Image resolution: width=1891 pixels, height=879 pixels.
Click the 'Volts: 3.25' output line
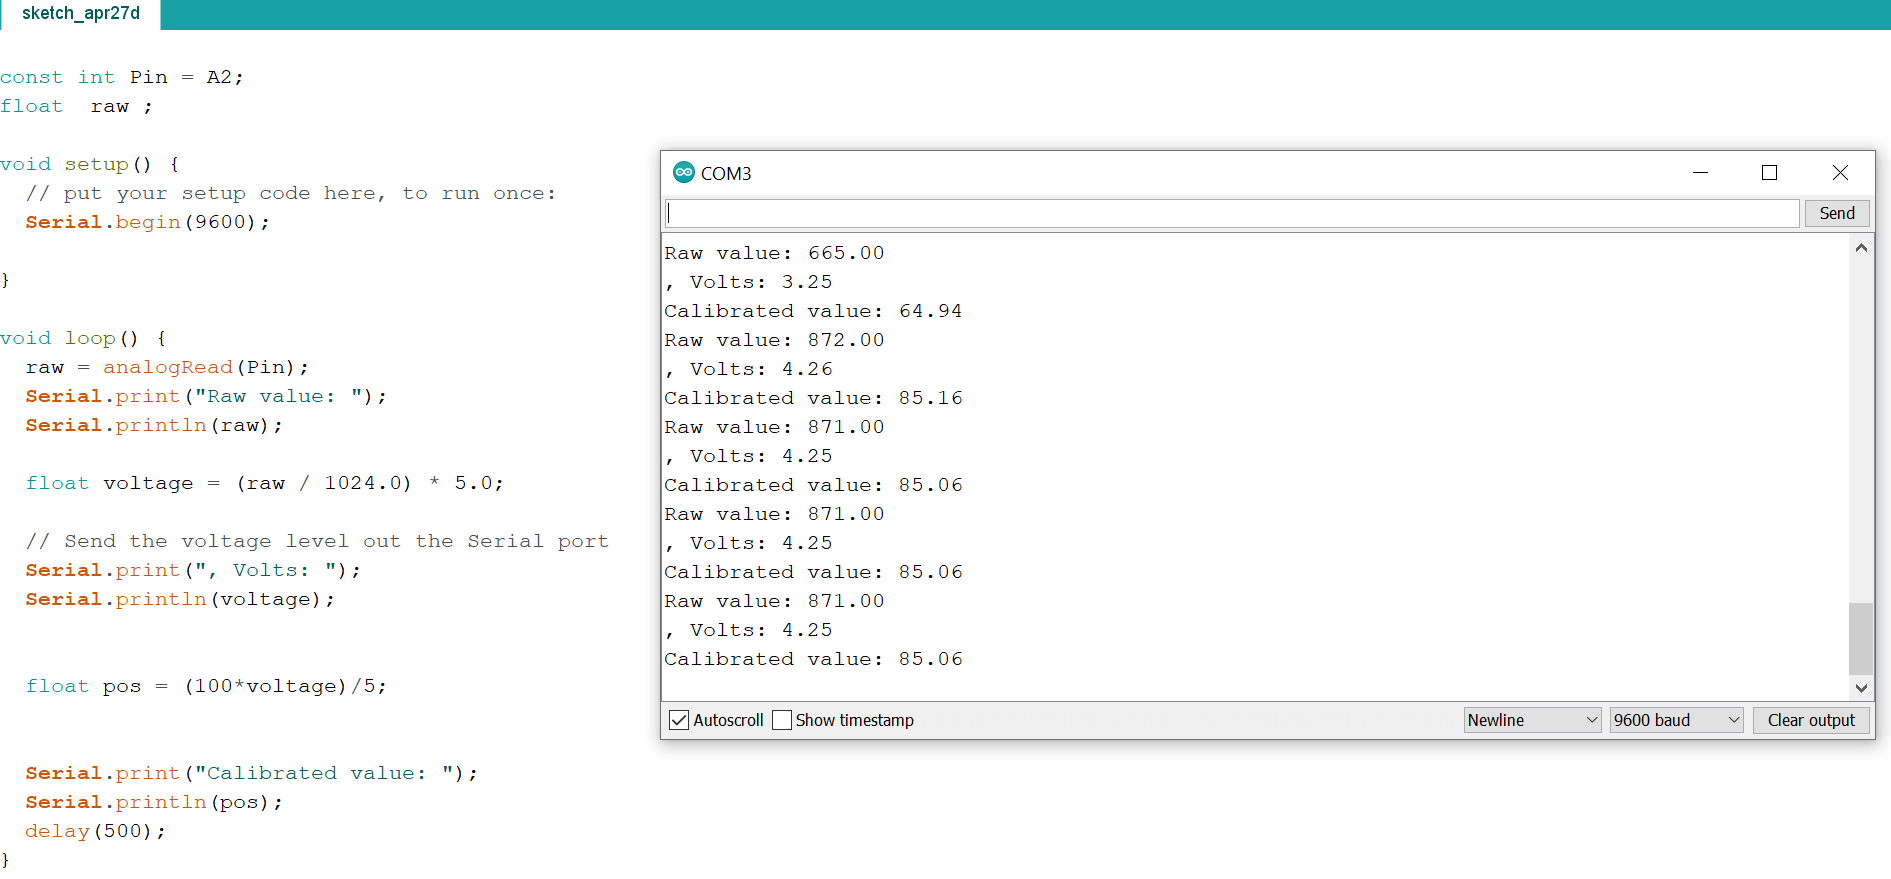tap(749, 282)
